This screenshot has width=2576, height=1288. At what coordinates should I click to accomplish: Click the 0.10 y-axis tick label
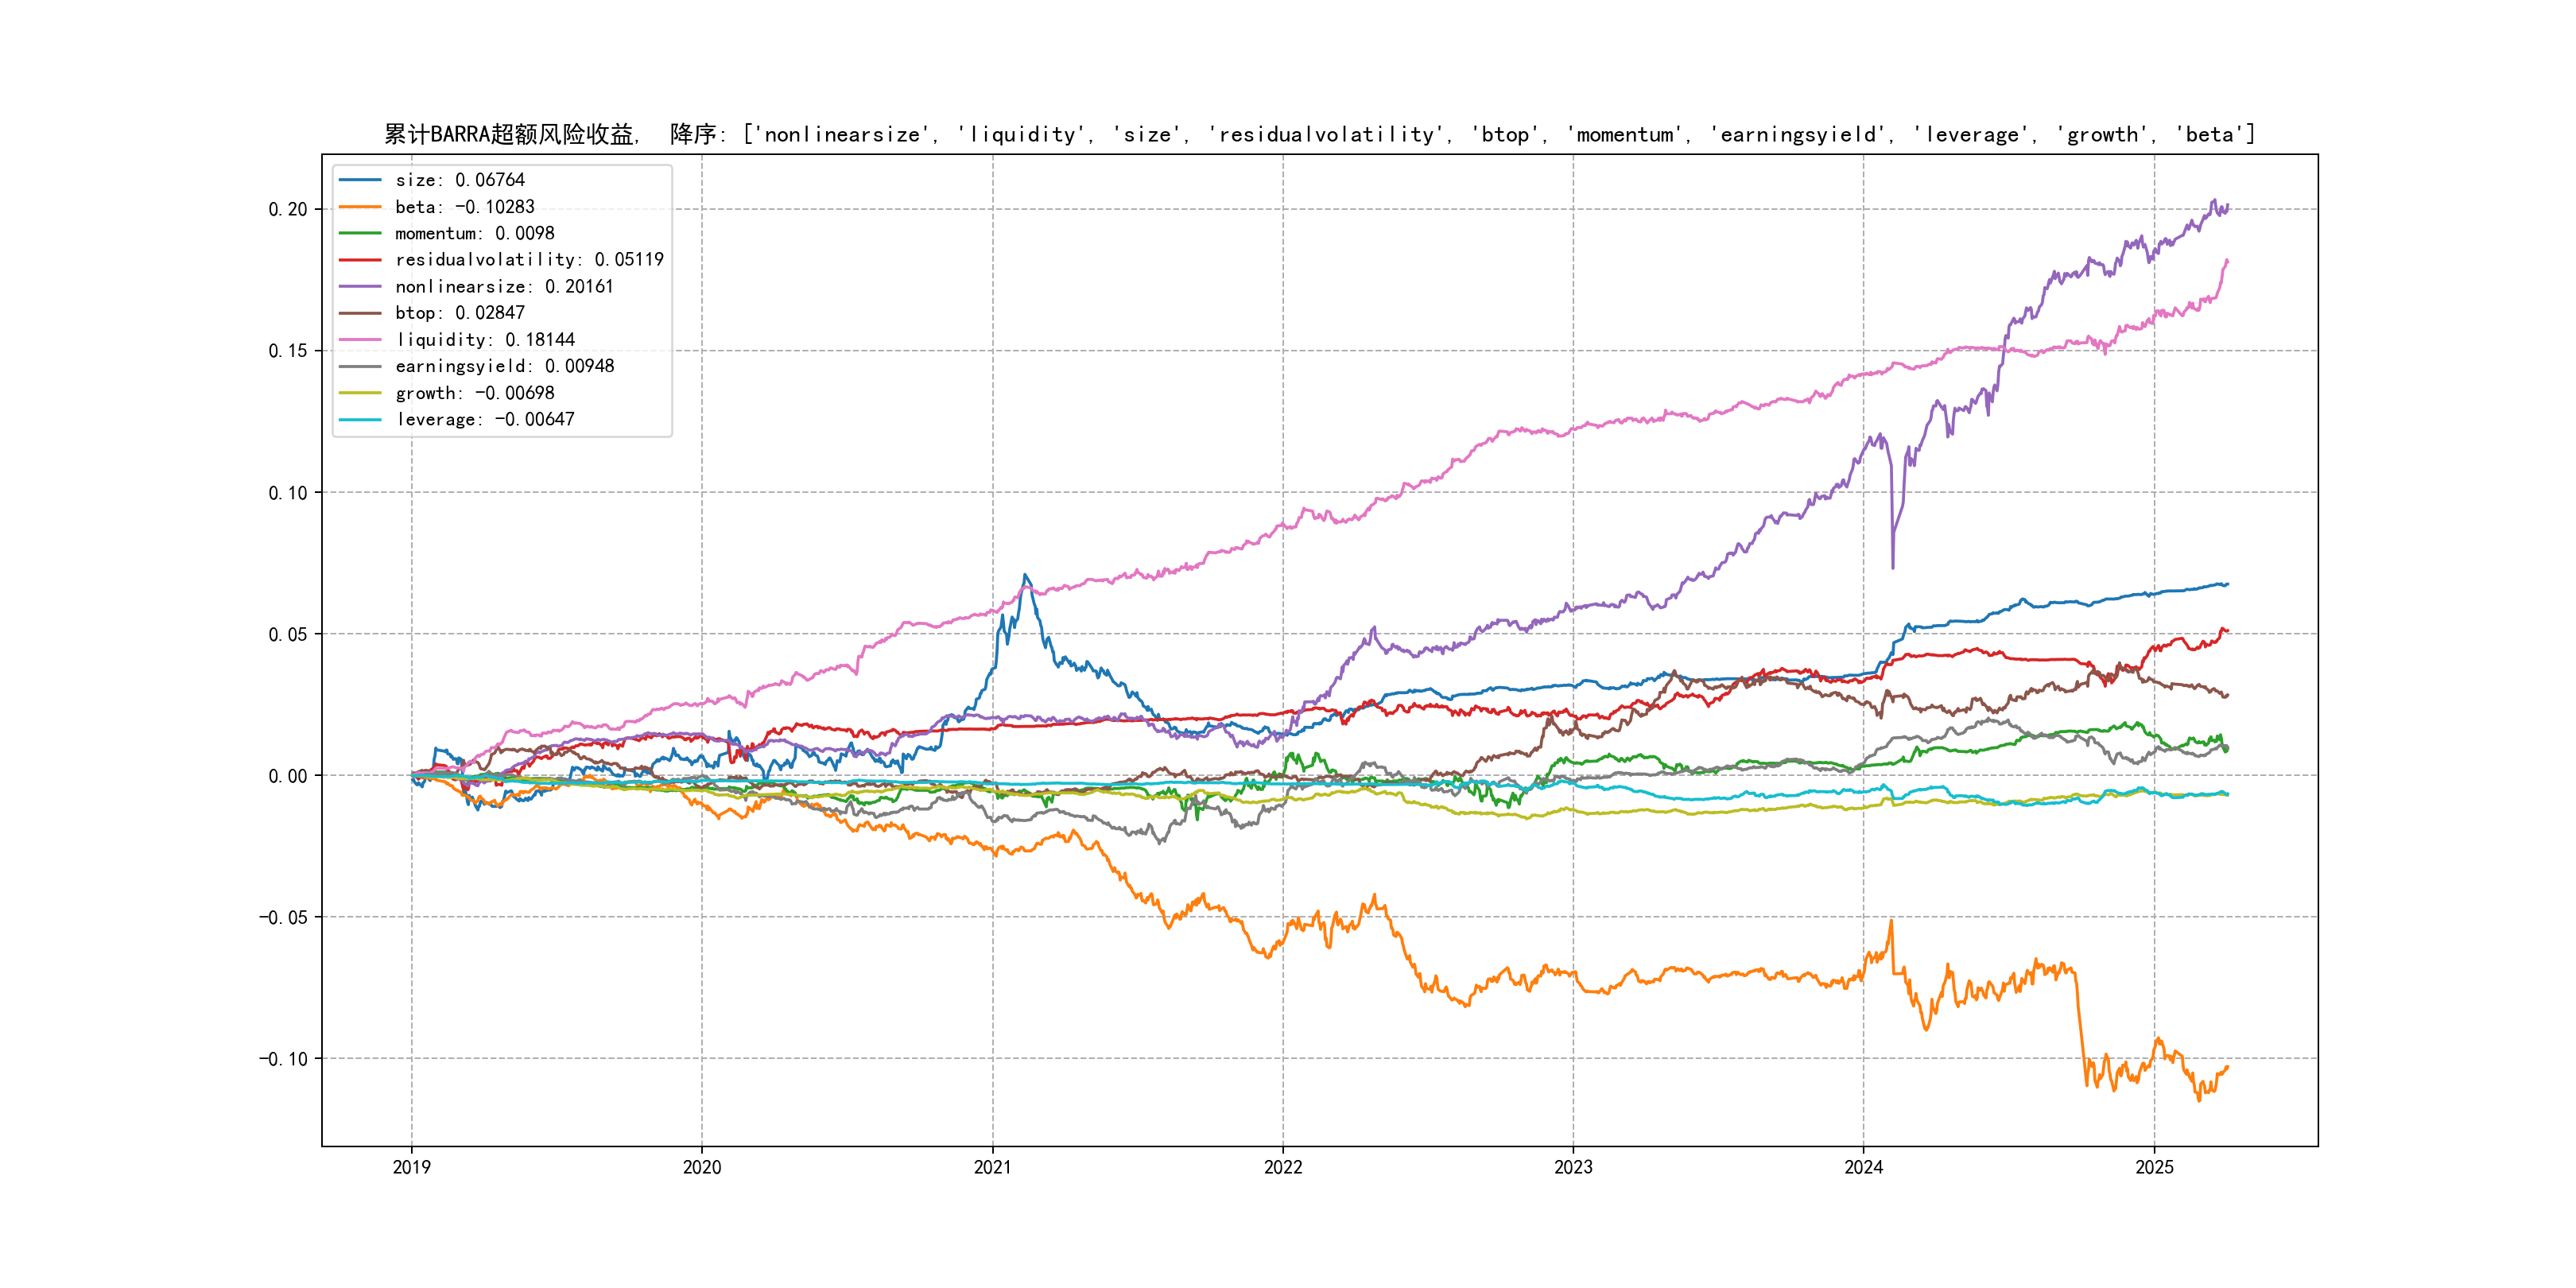click(x=288, y=493)
